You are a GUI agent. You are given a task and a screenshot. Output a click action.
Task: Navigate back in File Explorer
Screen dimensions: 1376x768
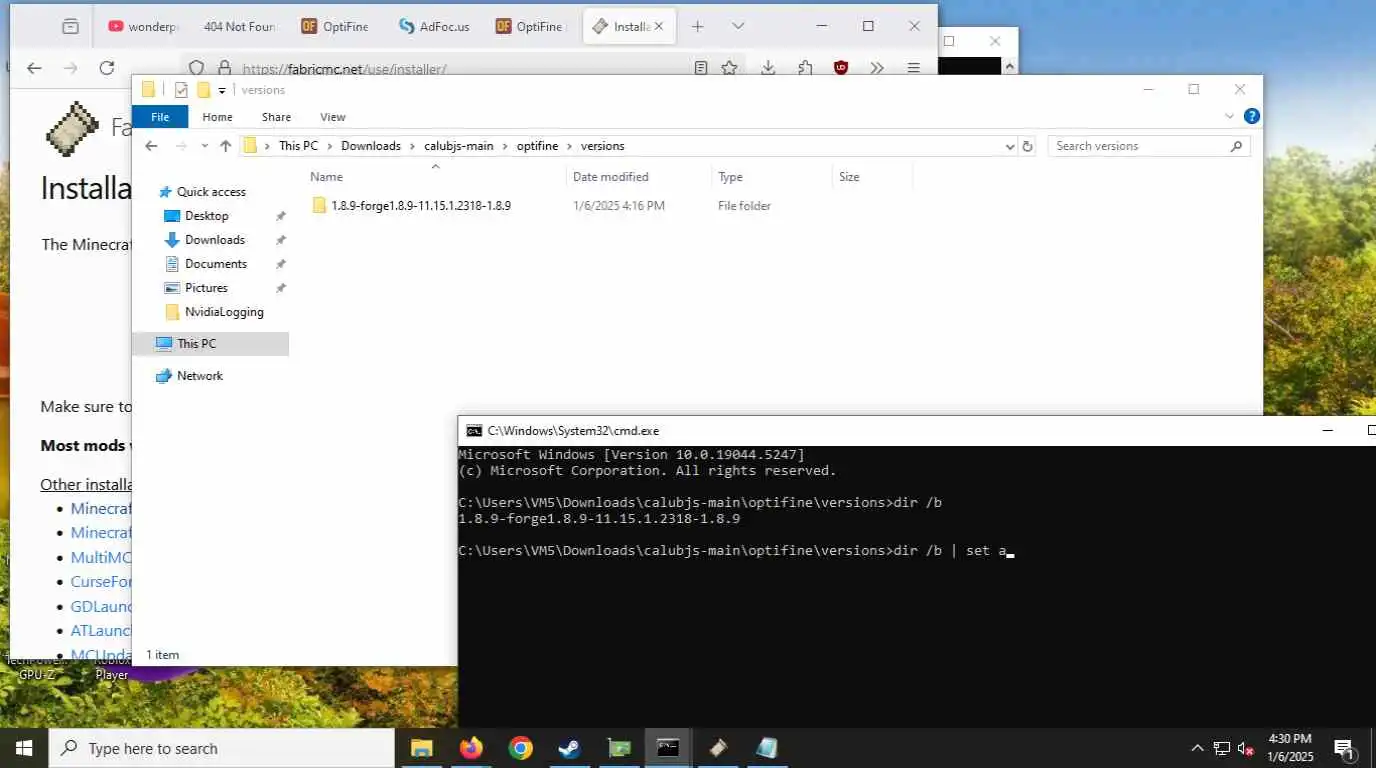point(152,146)
